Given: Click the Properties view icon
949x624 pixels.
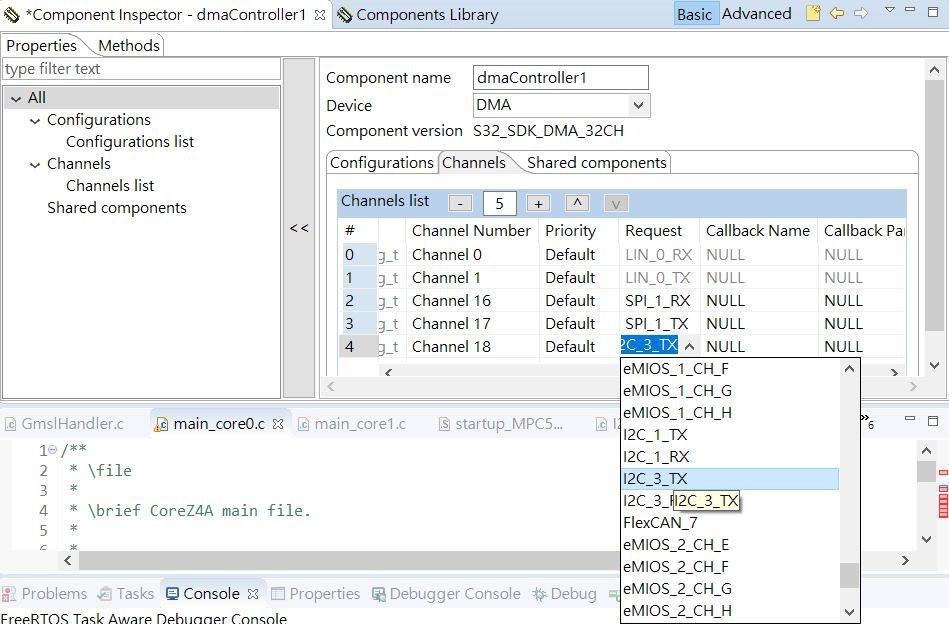Looking at the screenshot, I should coord(278,594).
